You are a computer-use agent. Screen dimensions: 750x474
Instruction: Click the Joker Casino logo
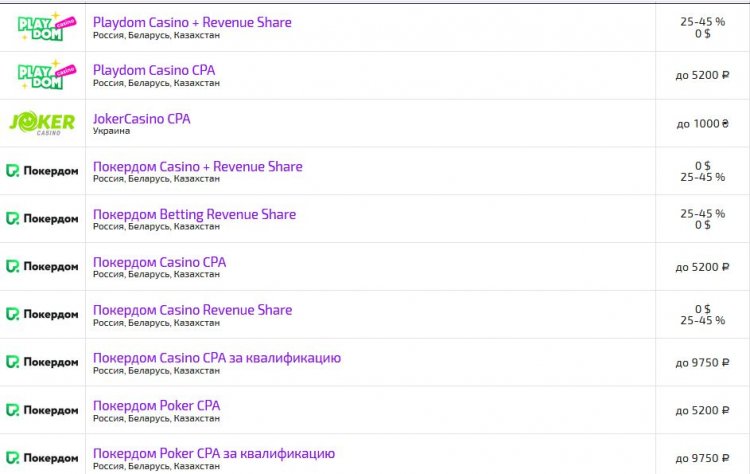pyautogui.click(x=42, y=123)
